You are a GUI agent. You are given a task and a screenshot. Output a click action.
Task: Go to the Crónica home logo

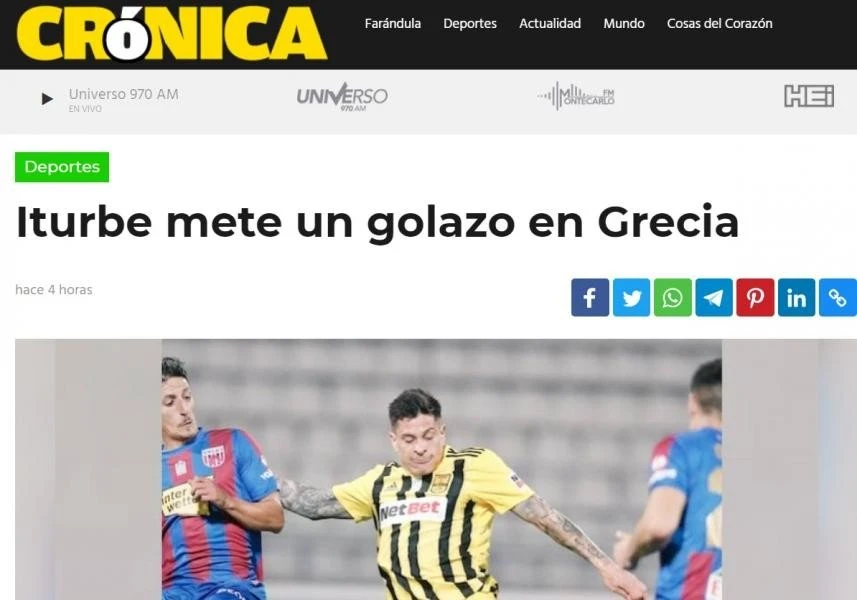coord(172,33)
